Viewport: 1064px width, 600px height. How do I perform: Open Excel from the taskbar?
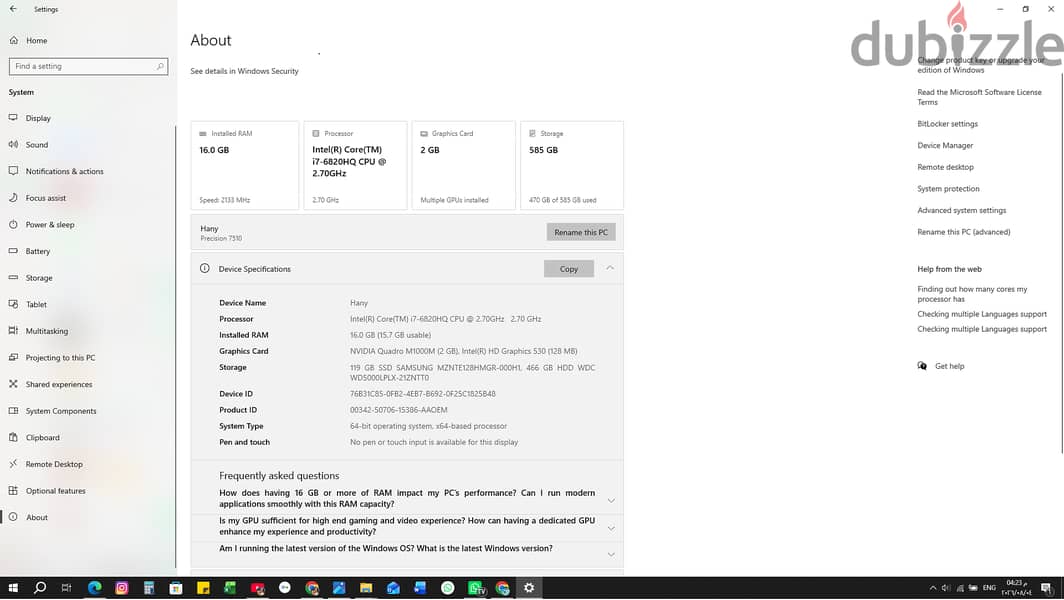click(230, 588)
